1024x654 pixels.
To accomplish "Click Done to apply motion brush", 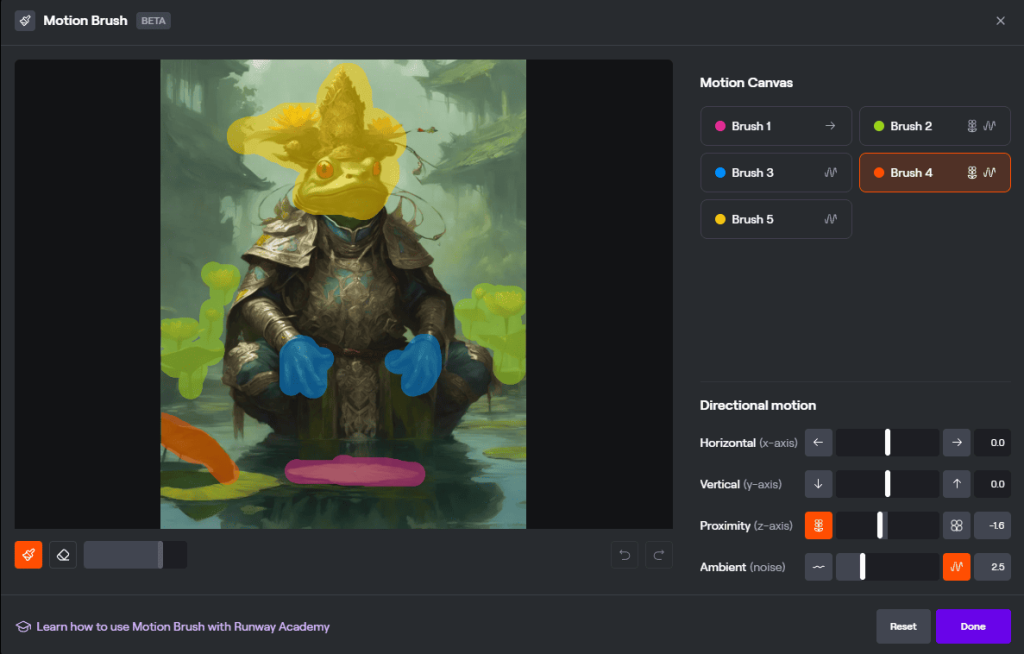I will [x=973, y=627].
